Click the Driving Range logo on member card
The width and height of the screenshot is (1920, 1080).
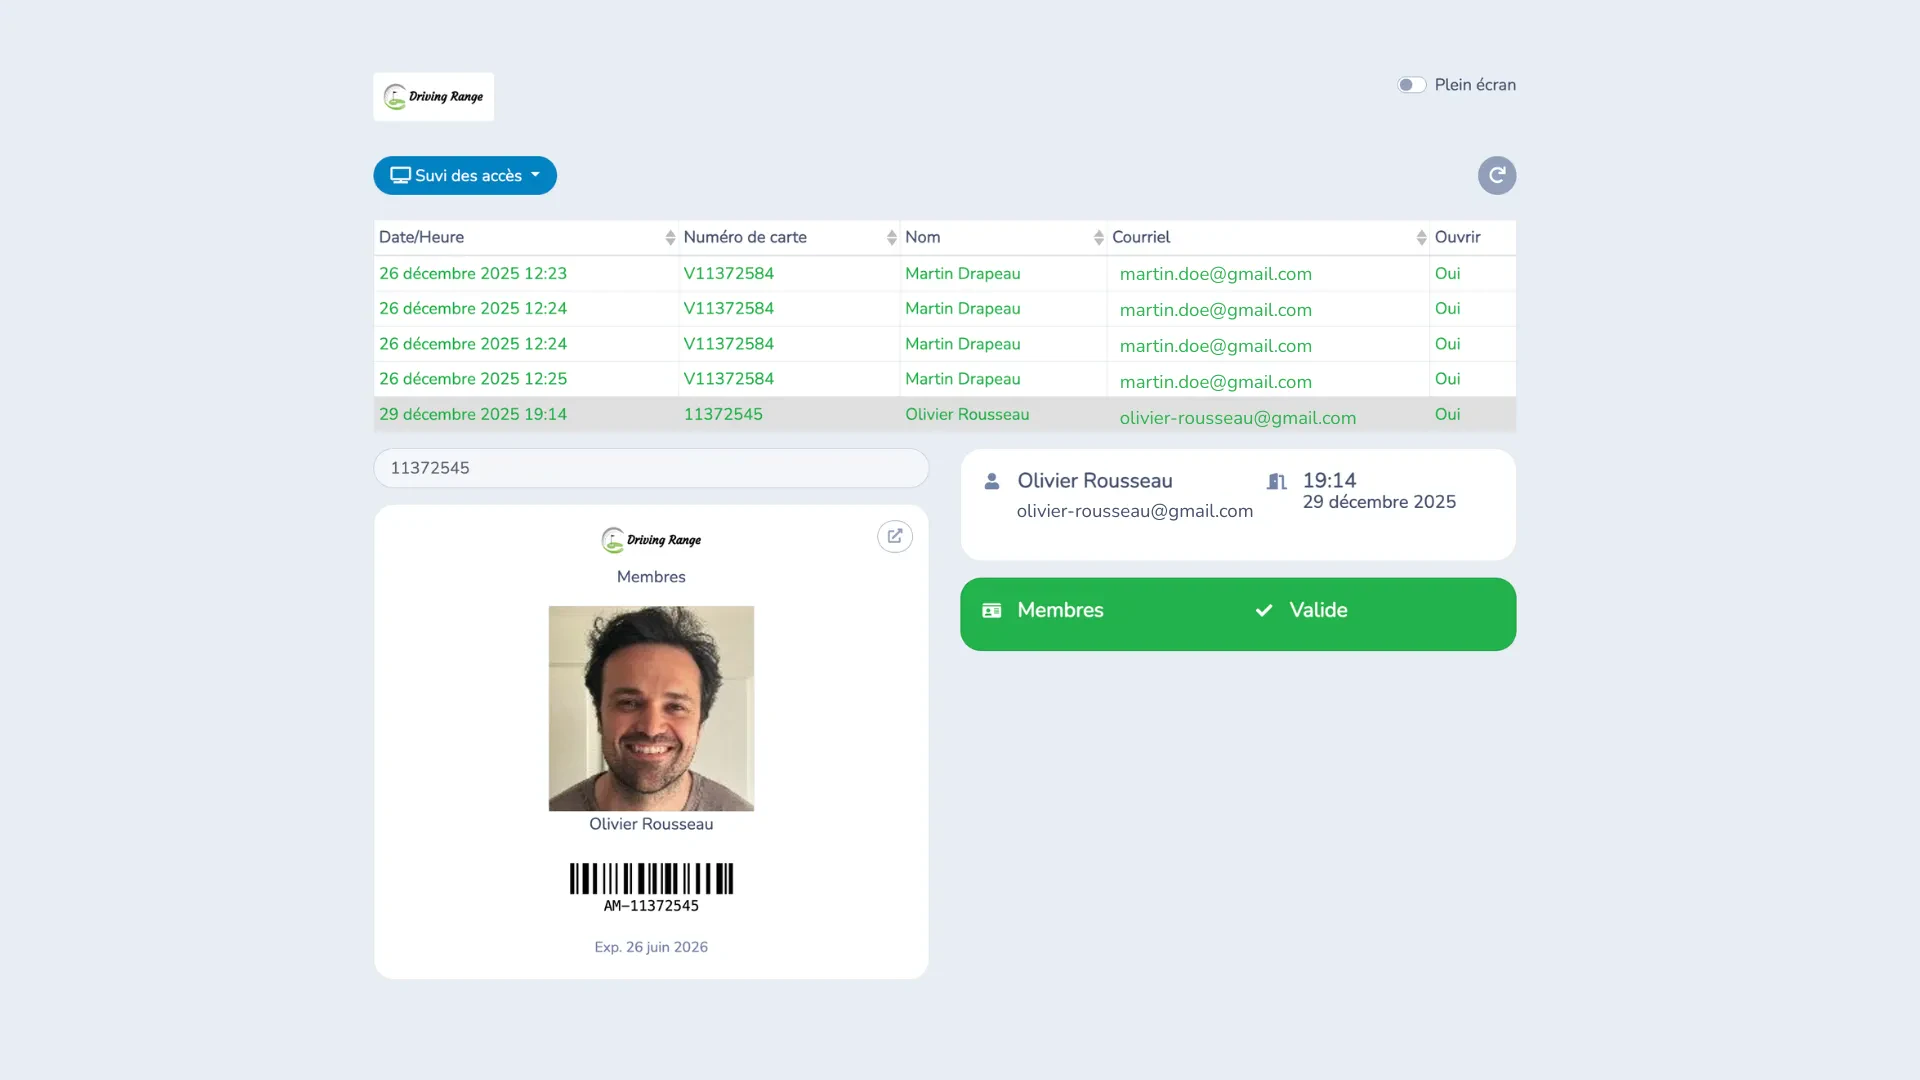coord(651,540)
